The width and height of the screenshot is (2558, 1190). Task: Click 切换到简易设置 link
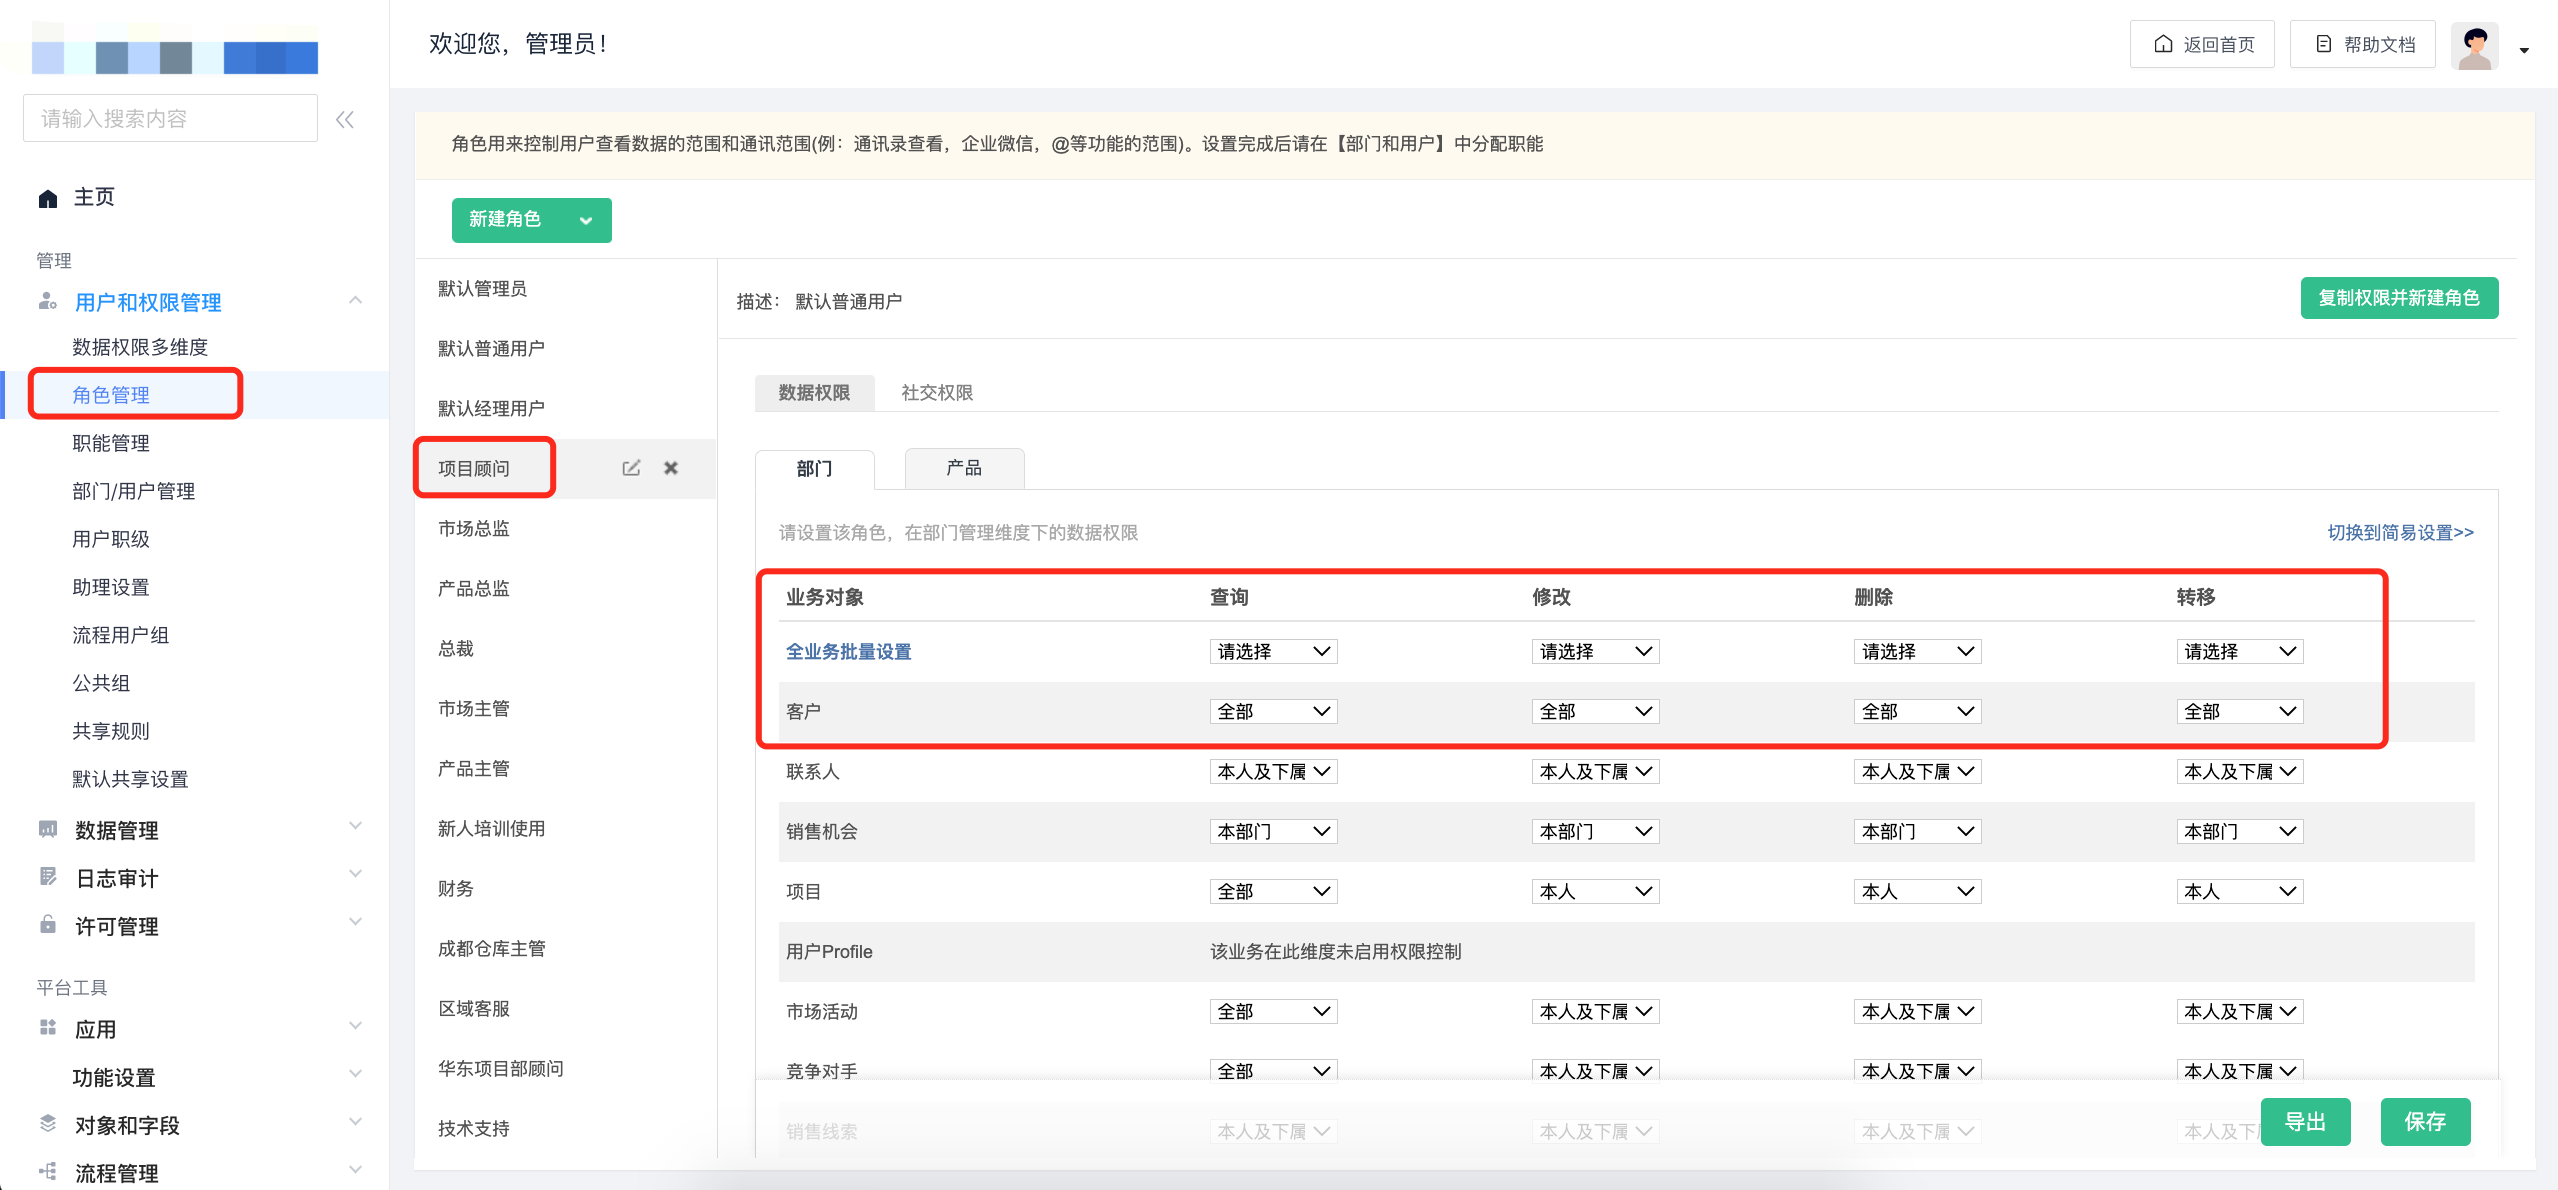pos(2400,532)
